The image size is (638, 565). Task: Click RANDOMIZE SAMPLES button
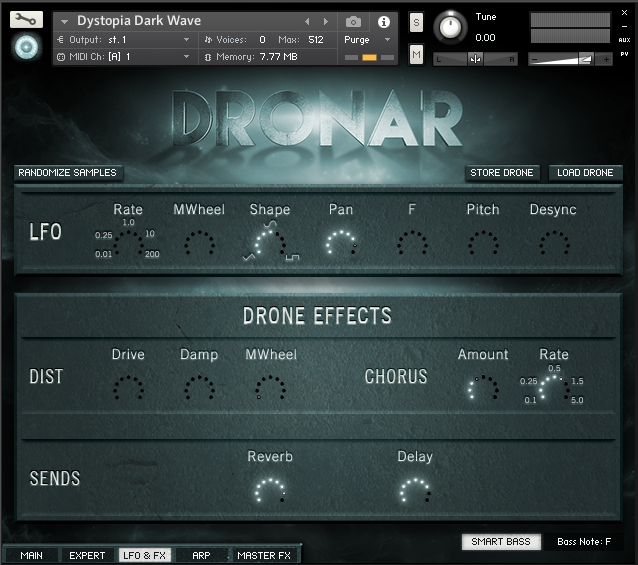(x=68, y=172)
